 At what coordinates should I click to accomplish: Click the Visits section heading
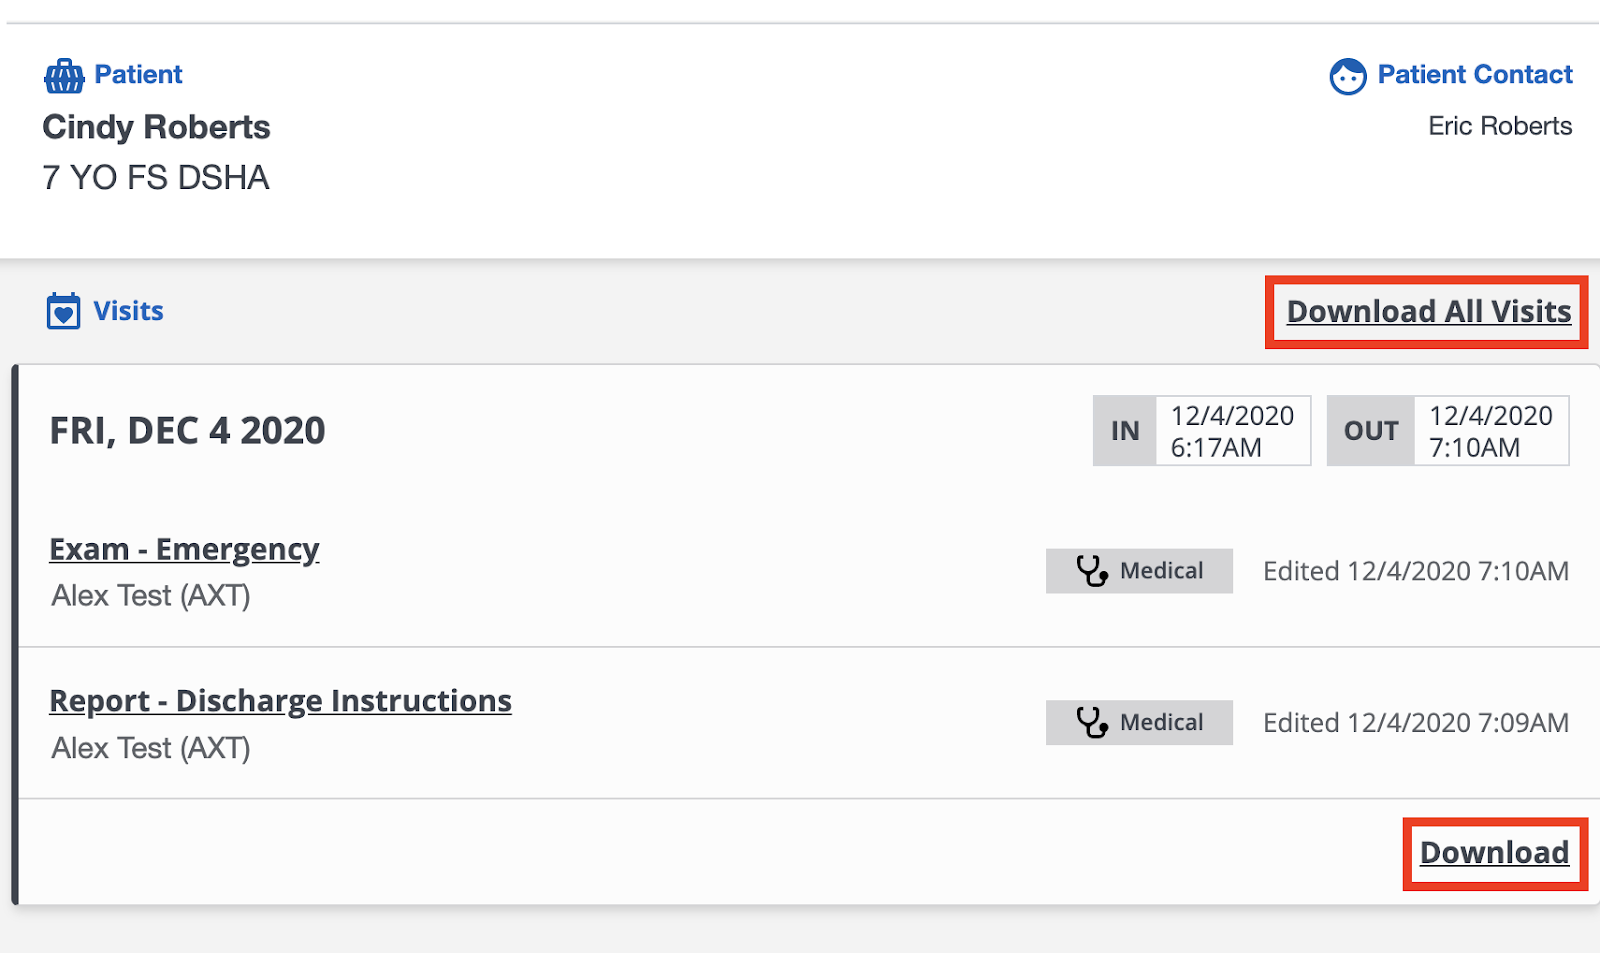(x=128, y=311)
